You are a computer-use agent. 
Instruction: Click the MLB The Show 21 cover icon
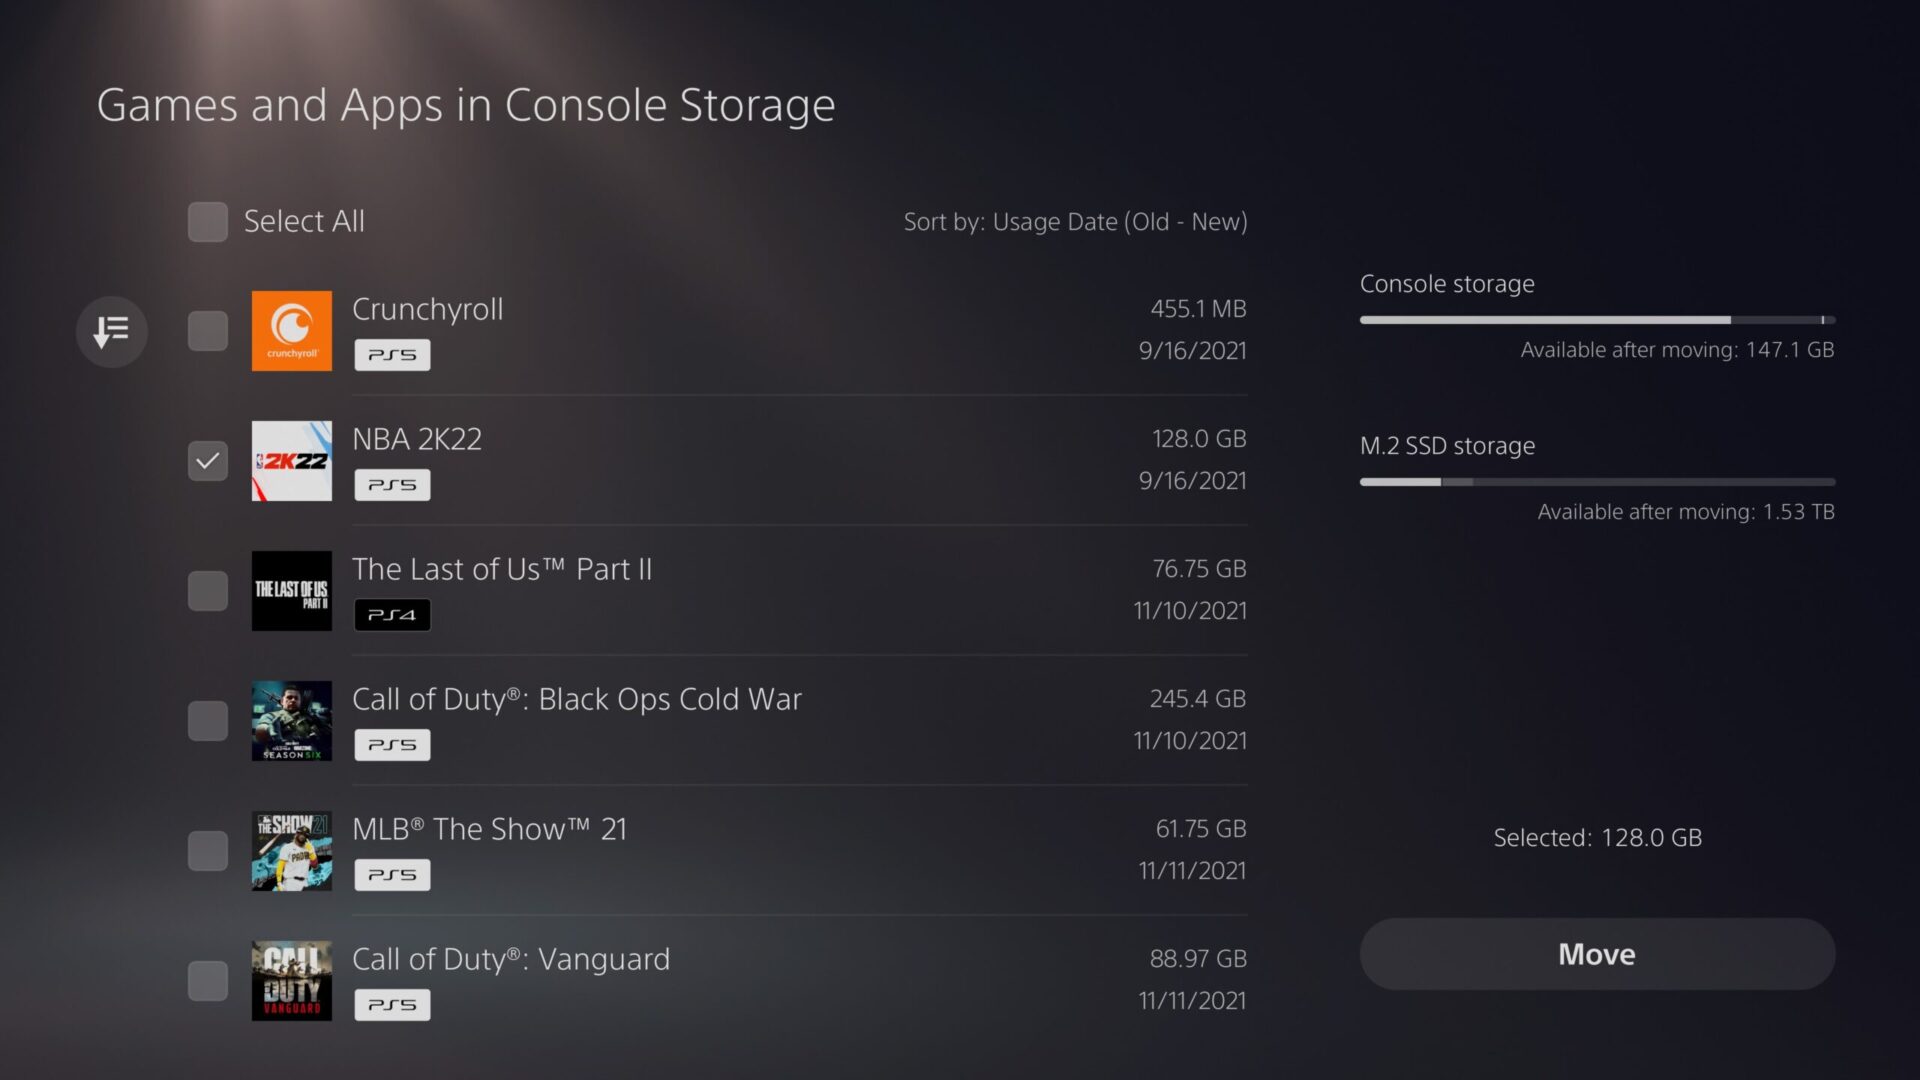pos(291,851)
